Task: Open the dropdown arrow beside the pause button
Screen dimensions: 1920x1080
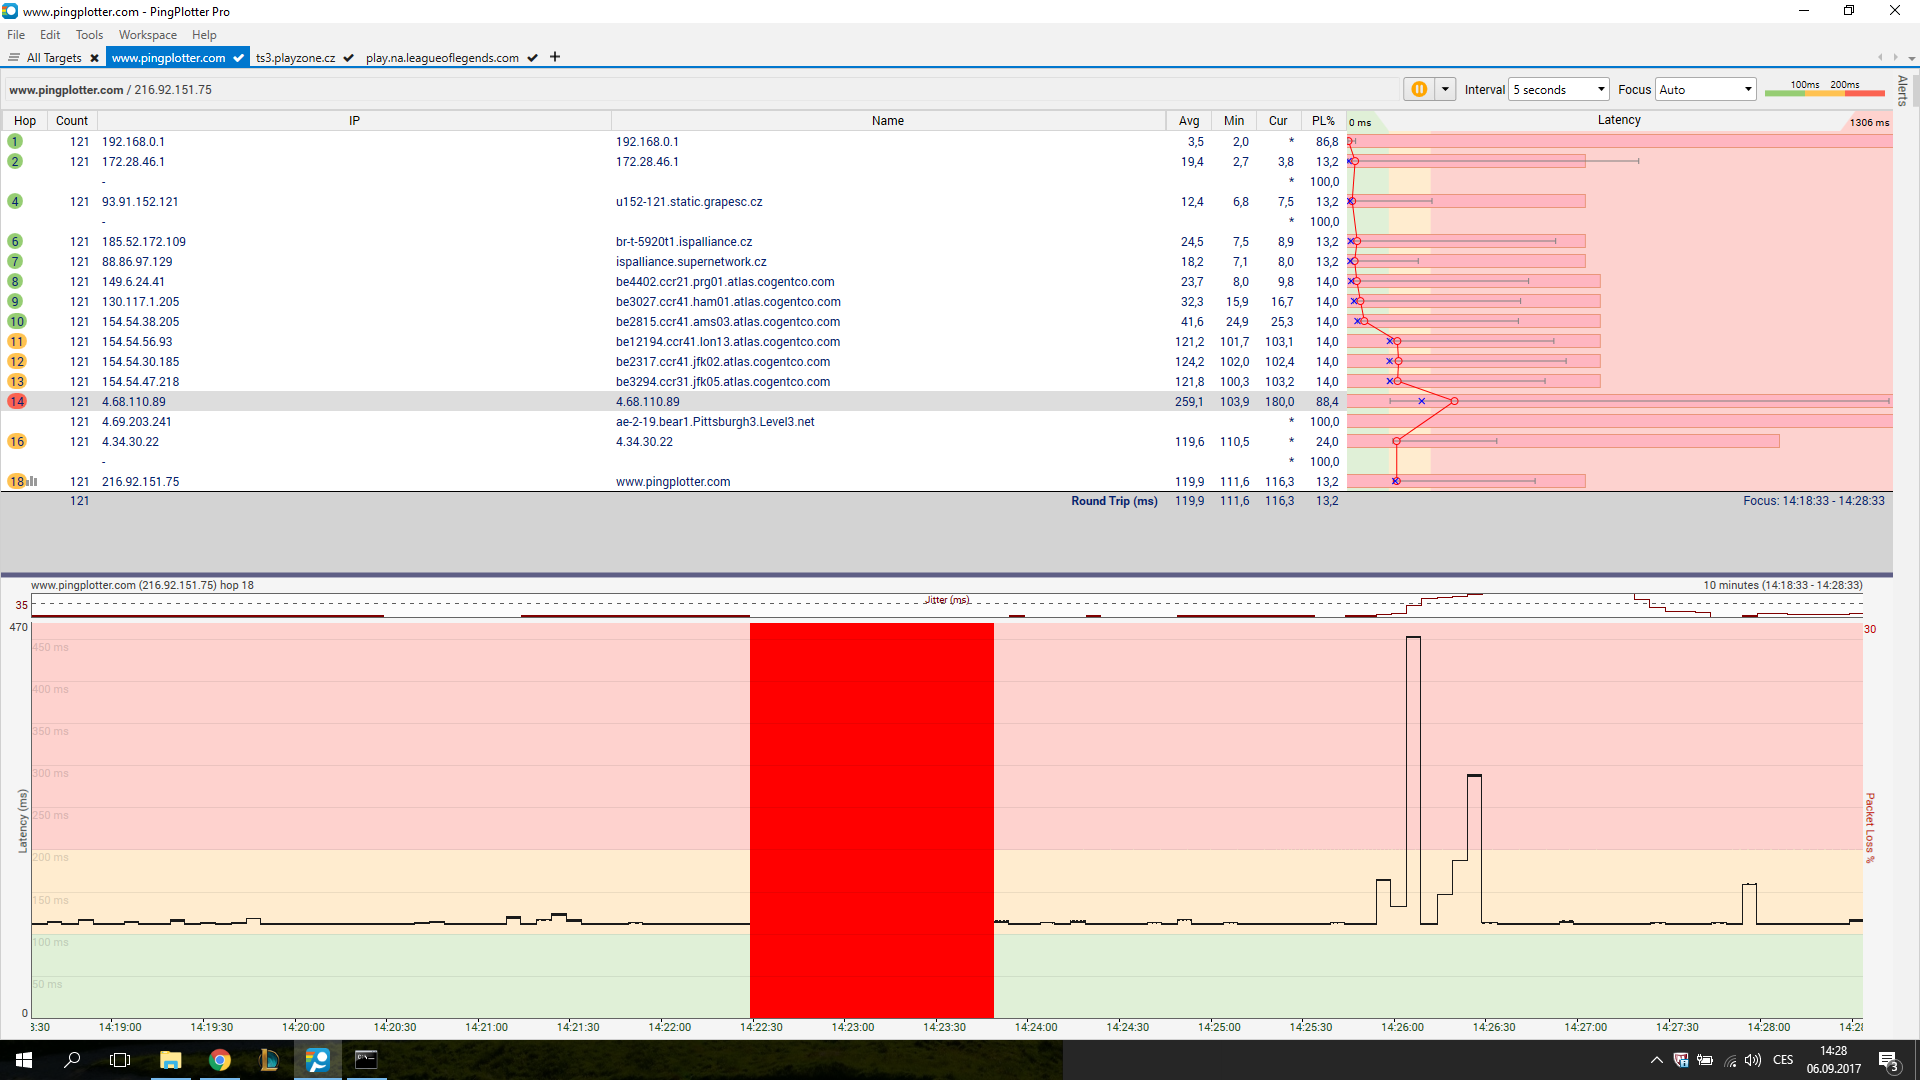Action: click(x=1445, y=89)
